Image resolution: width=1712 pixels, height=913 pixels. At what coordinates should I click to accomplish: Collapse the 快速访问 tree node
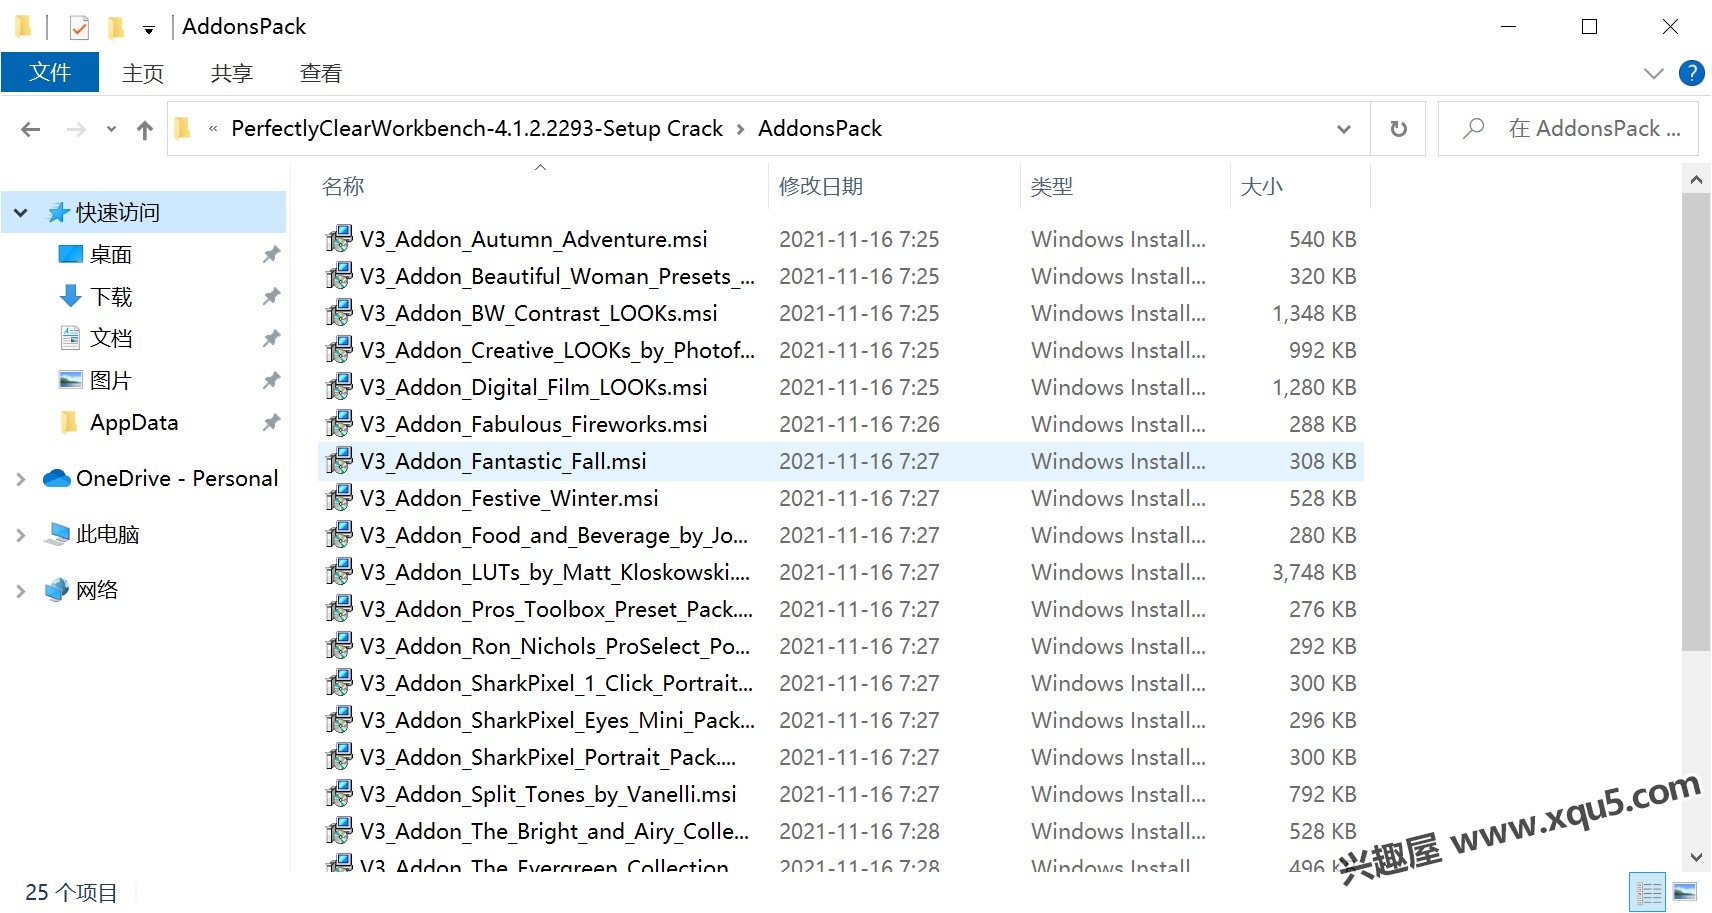[20, 213]
